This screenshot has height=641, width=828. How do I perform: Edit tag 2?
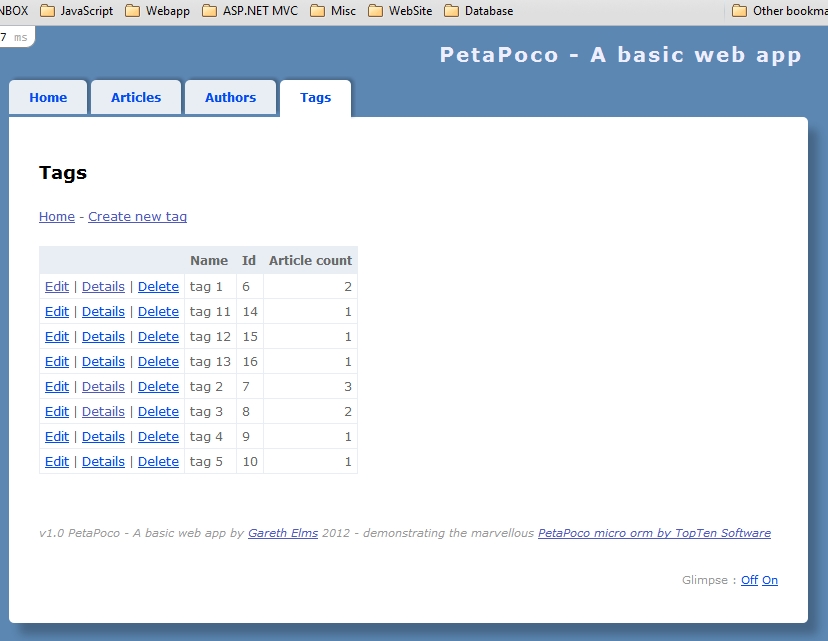click(x=57, y=387)
